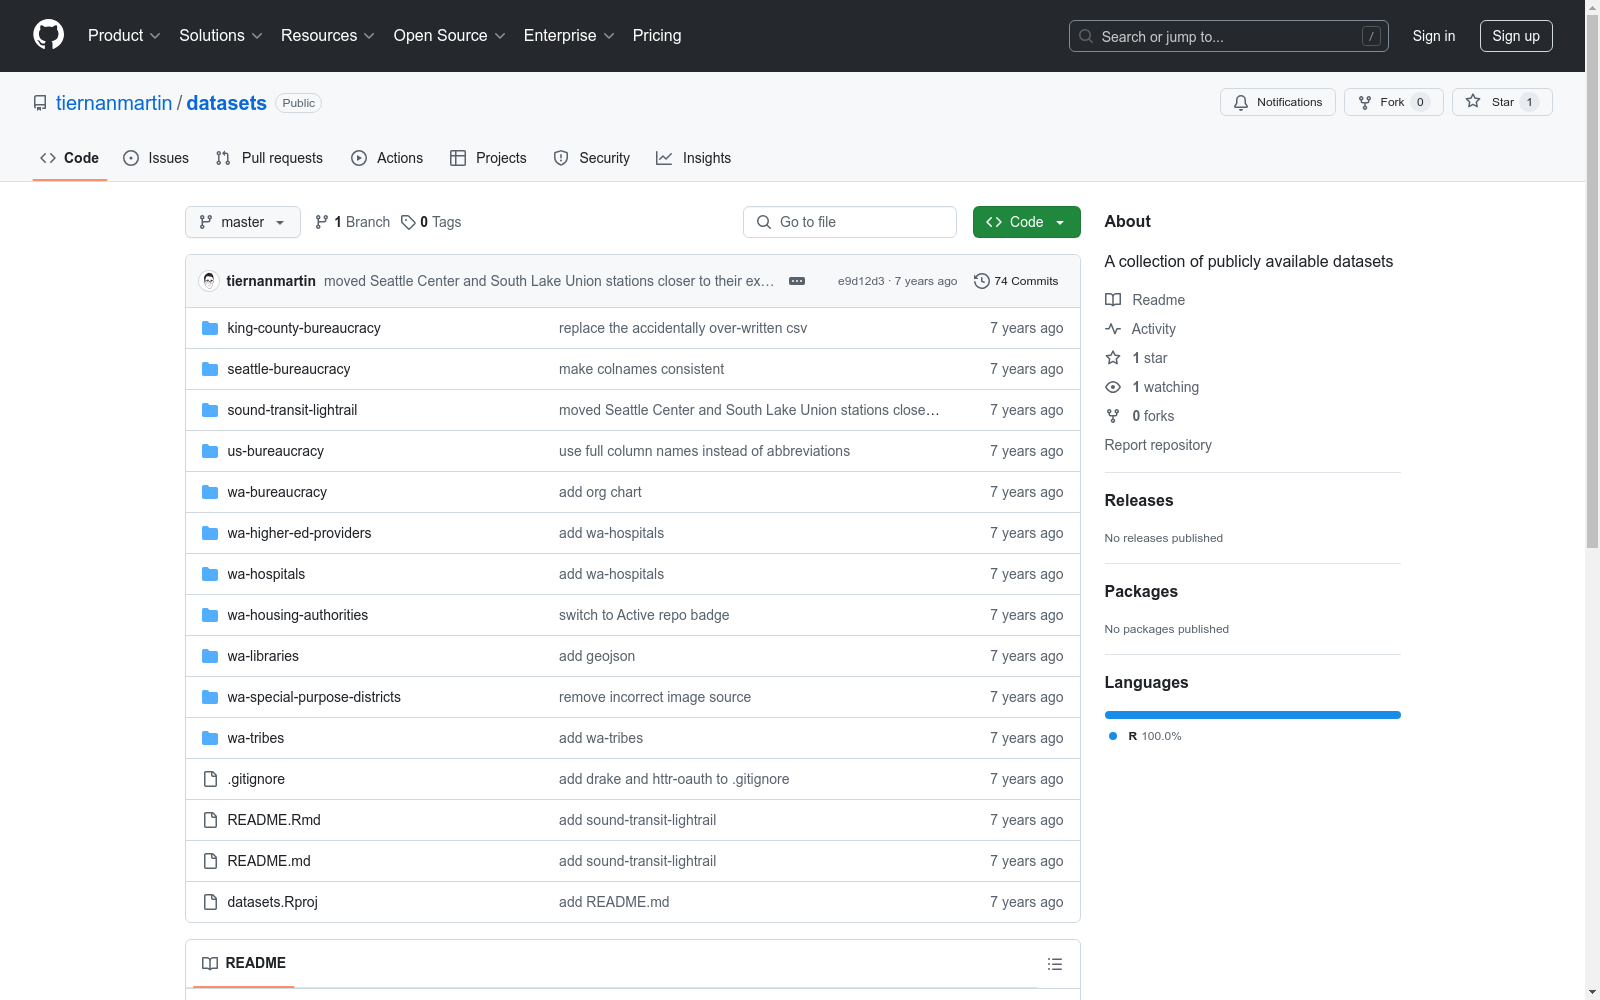Open the 0 forks link

(x=1140, y=416)
